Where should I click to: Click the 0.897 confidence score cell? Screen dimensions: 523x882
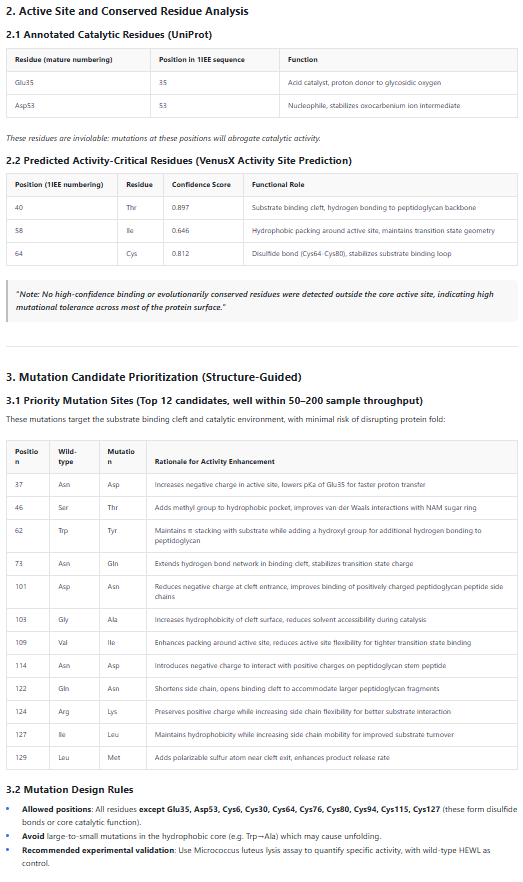click(x=204, y=208)
